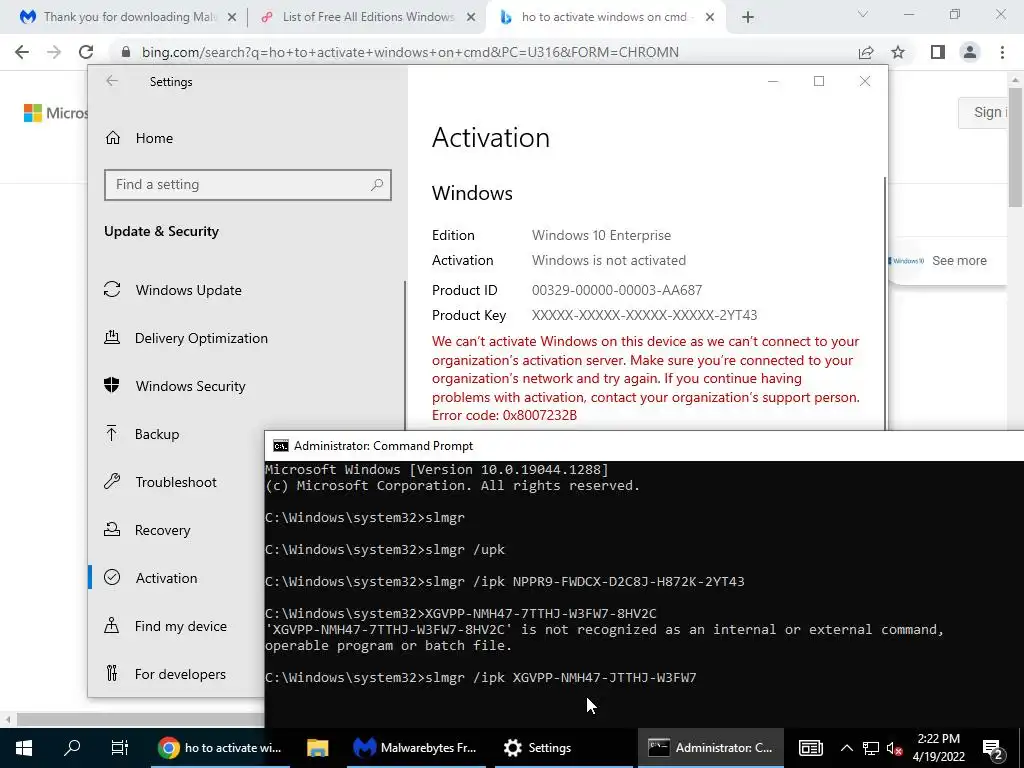
Task: Open Chrome side panel
Action: pyautogui.click(x=938, y=52)
